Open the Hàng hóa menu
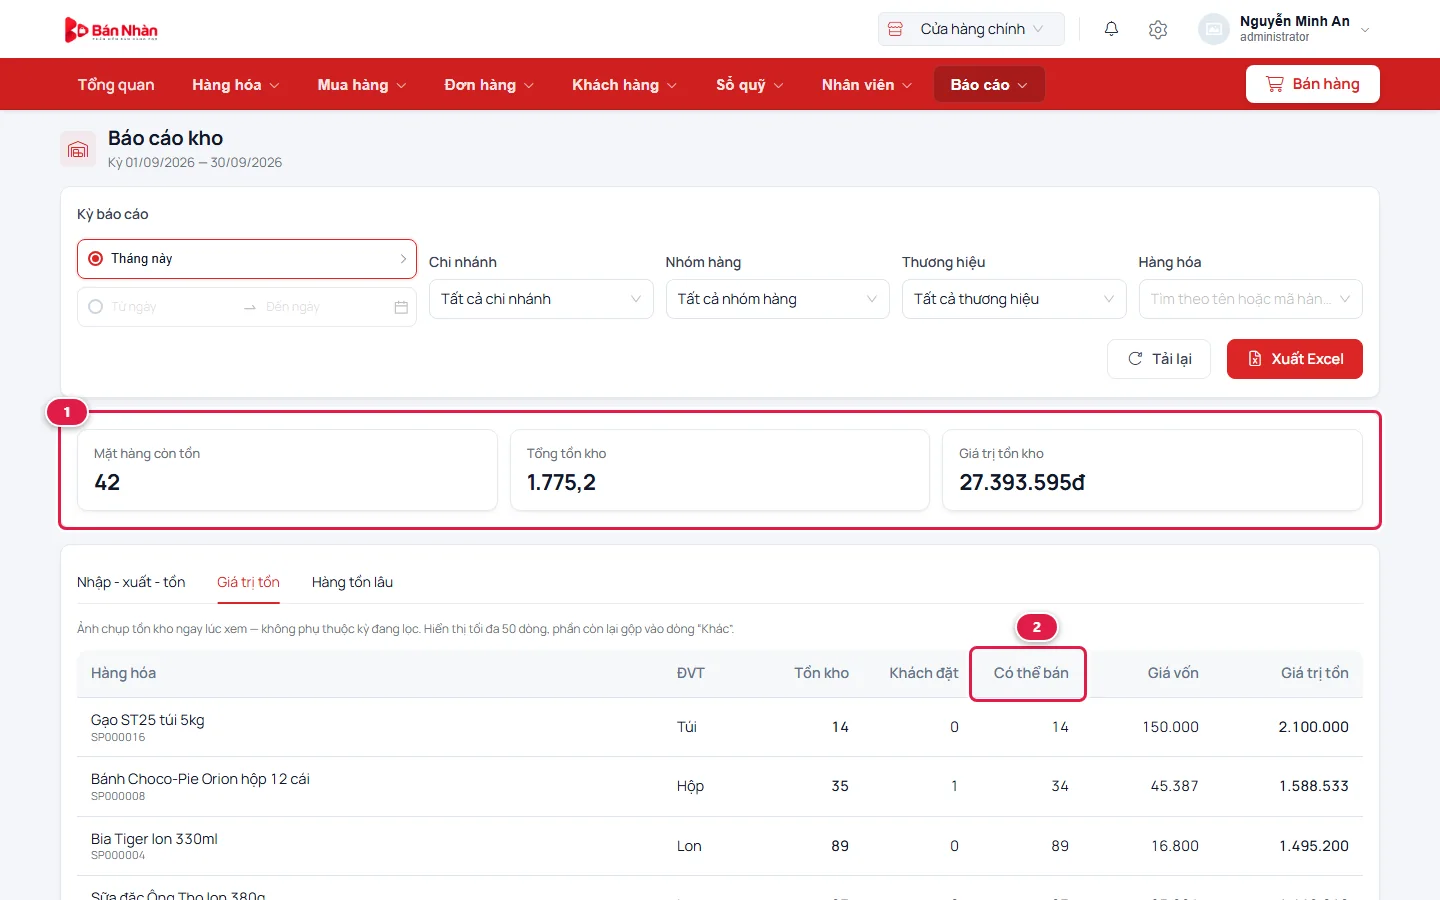 coord(236,85)
